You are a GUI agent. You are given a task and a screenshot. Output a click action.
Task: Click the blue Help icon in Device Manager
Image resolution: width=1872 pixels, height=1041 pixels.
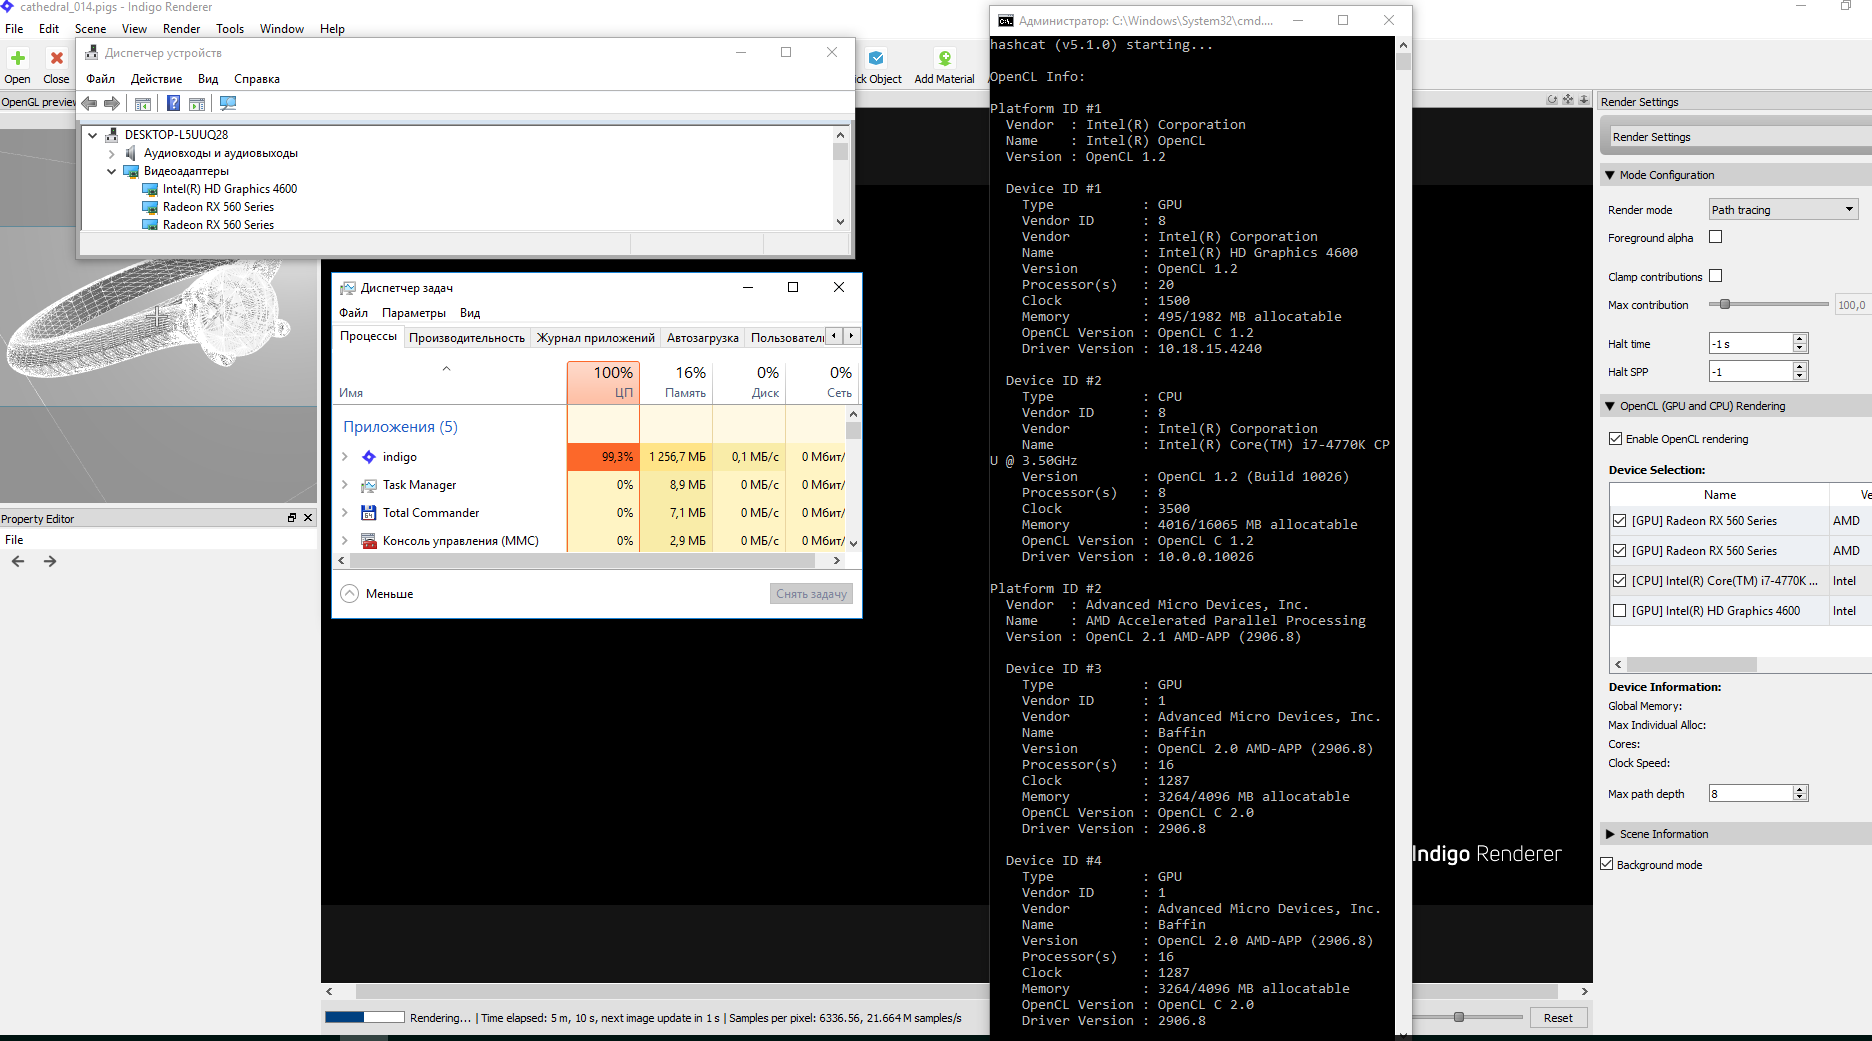click(173, 103)
